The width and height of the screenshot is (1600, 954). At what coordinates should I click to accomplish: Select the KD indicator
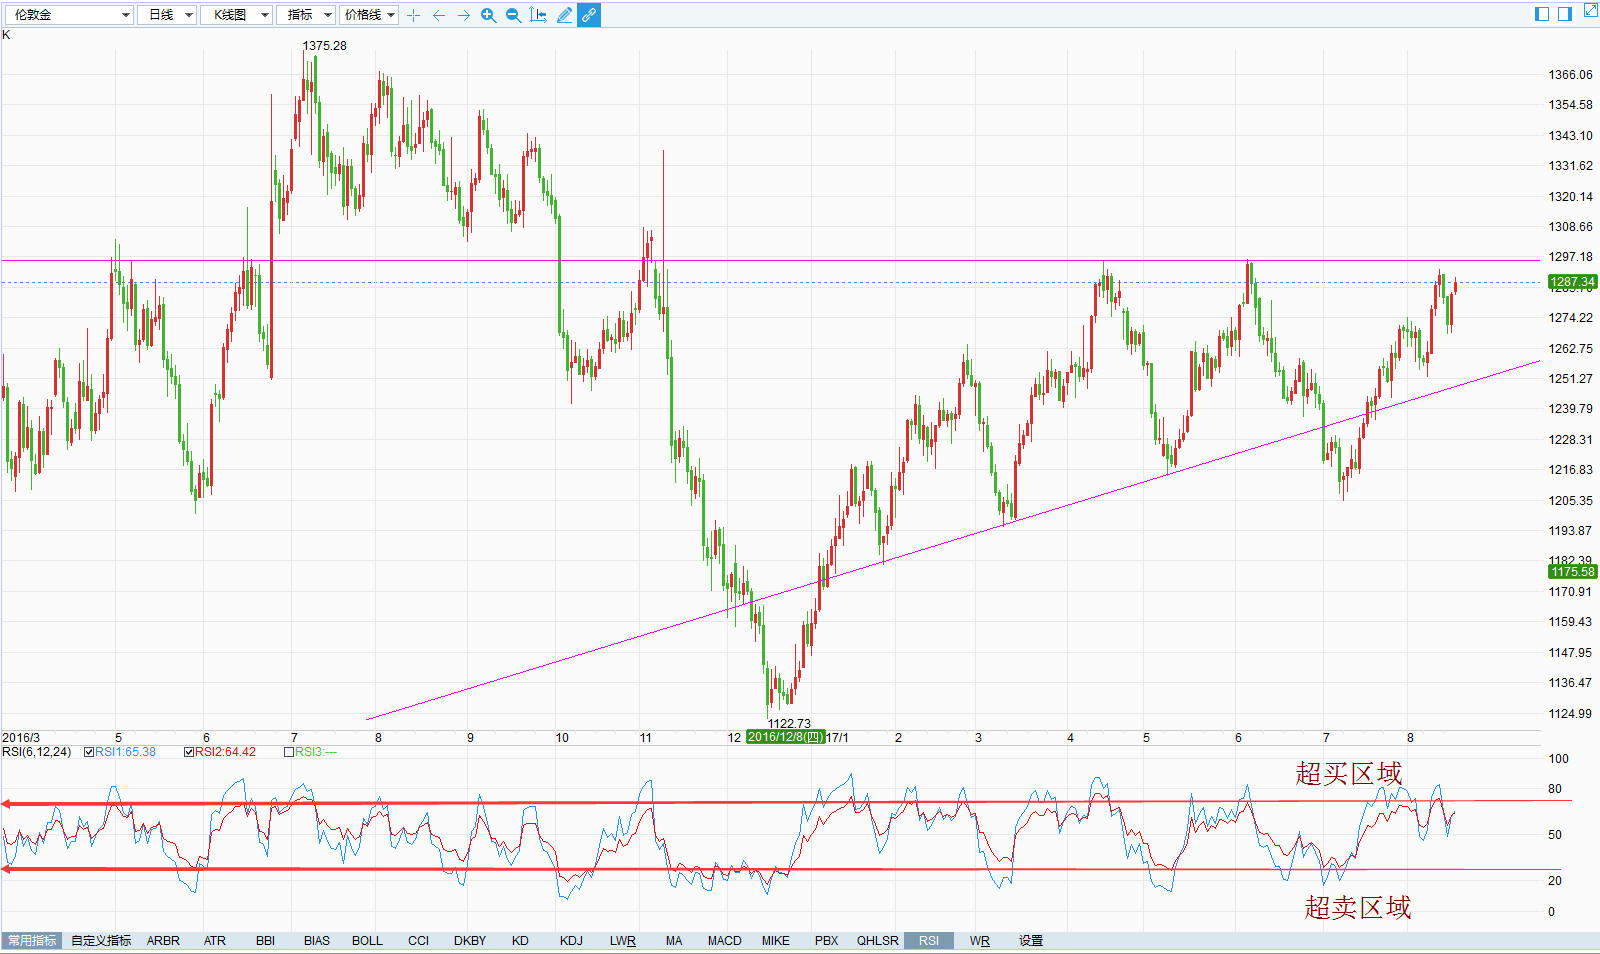520,940
